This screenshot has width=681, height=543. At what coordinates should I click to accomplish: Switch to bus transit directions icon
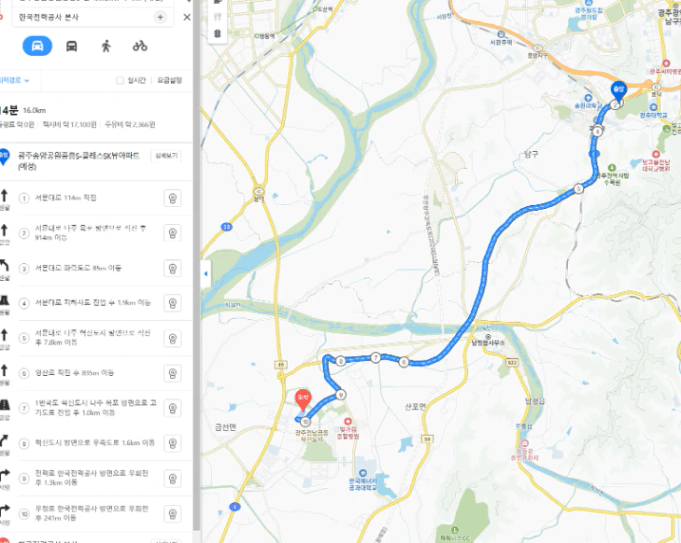(72, 46)
